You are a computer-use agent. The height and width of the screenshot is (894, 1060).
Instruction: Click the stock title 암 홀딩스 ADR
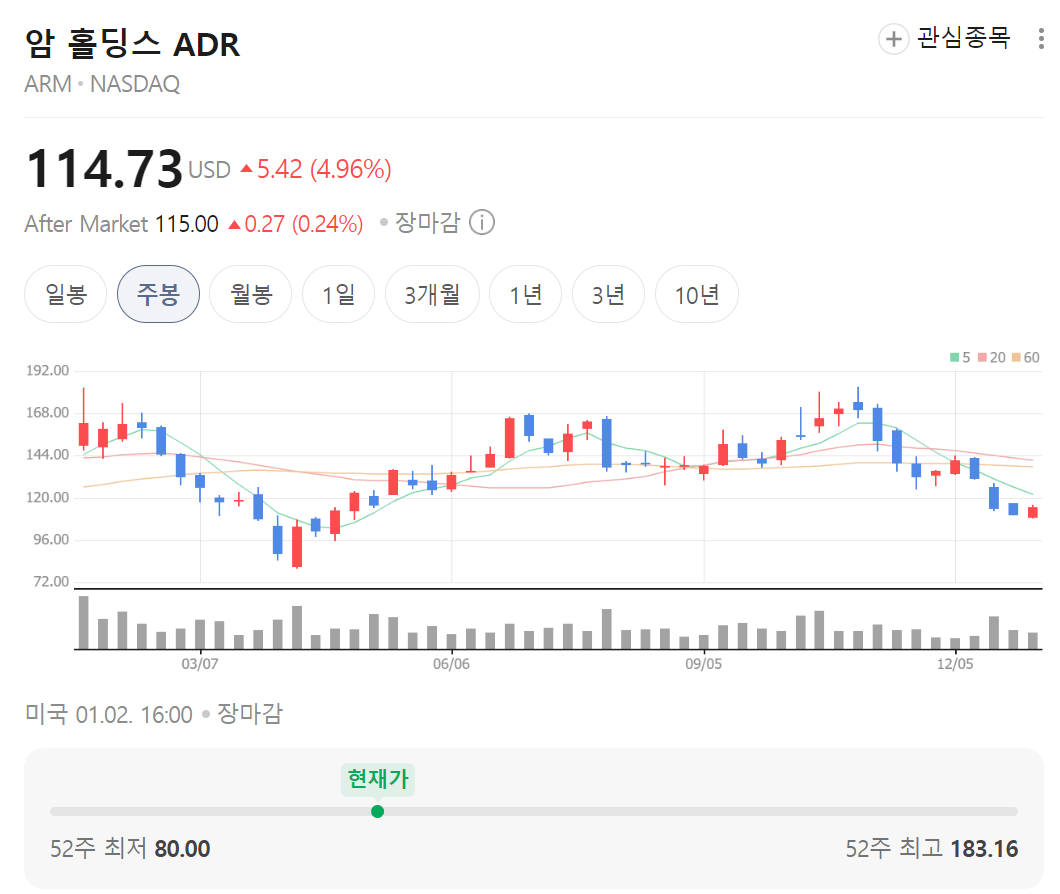(x=132, y=44)
